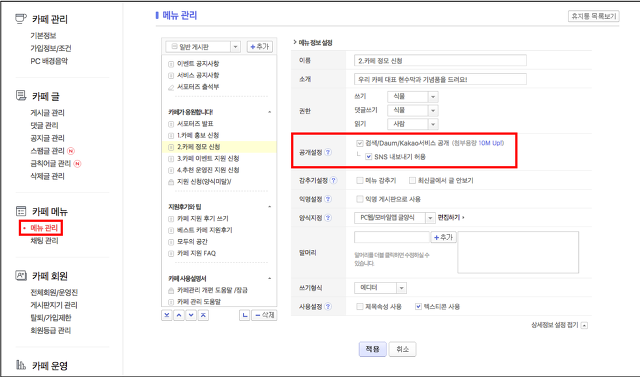Collapse the 지원후기와 팁 group

(x=269, y=207)
